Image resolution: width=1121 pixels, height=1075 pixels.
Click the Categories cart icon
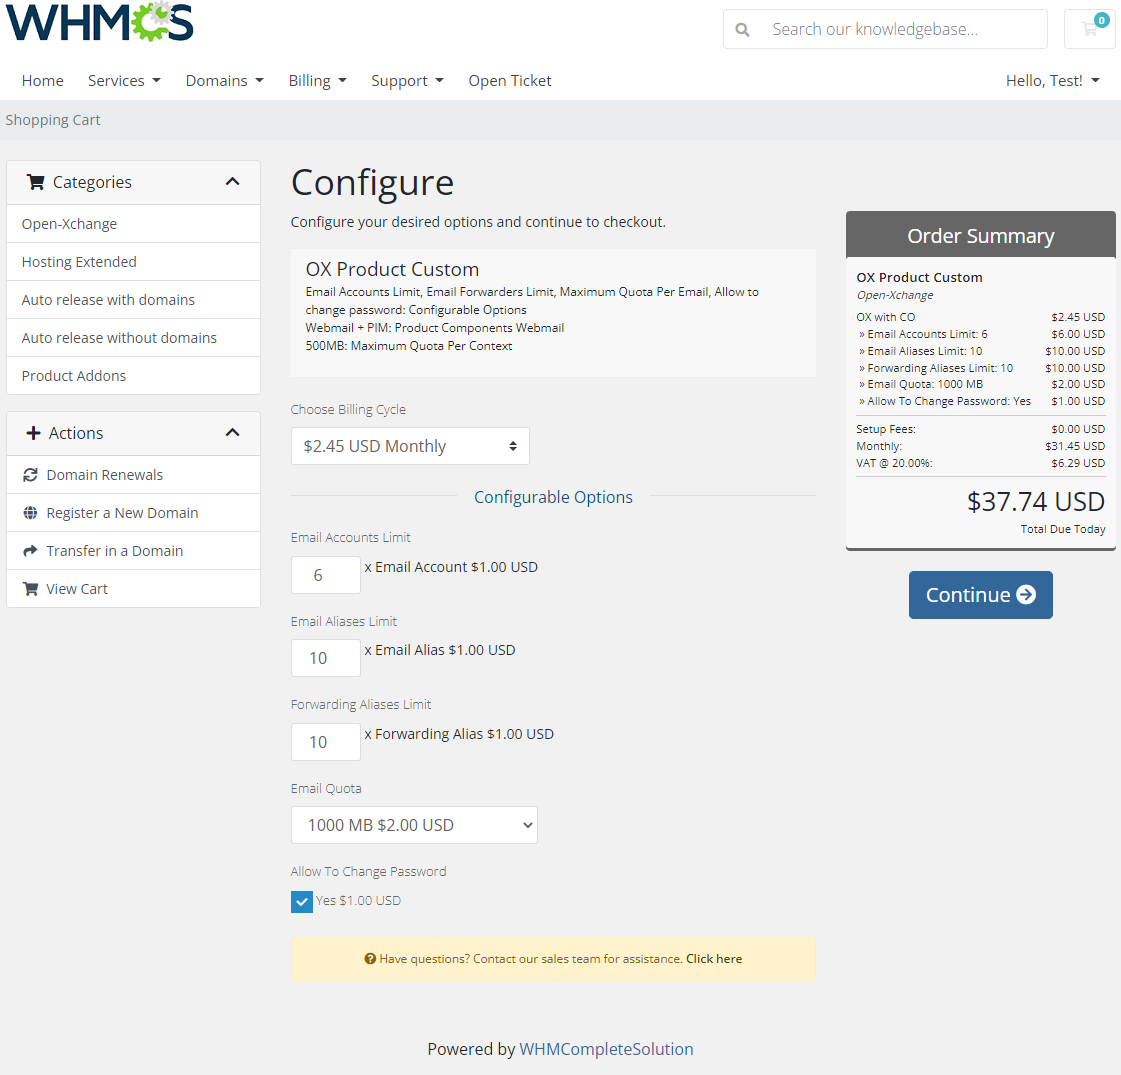pos(35,182)
